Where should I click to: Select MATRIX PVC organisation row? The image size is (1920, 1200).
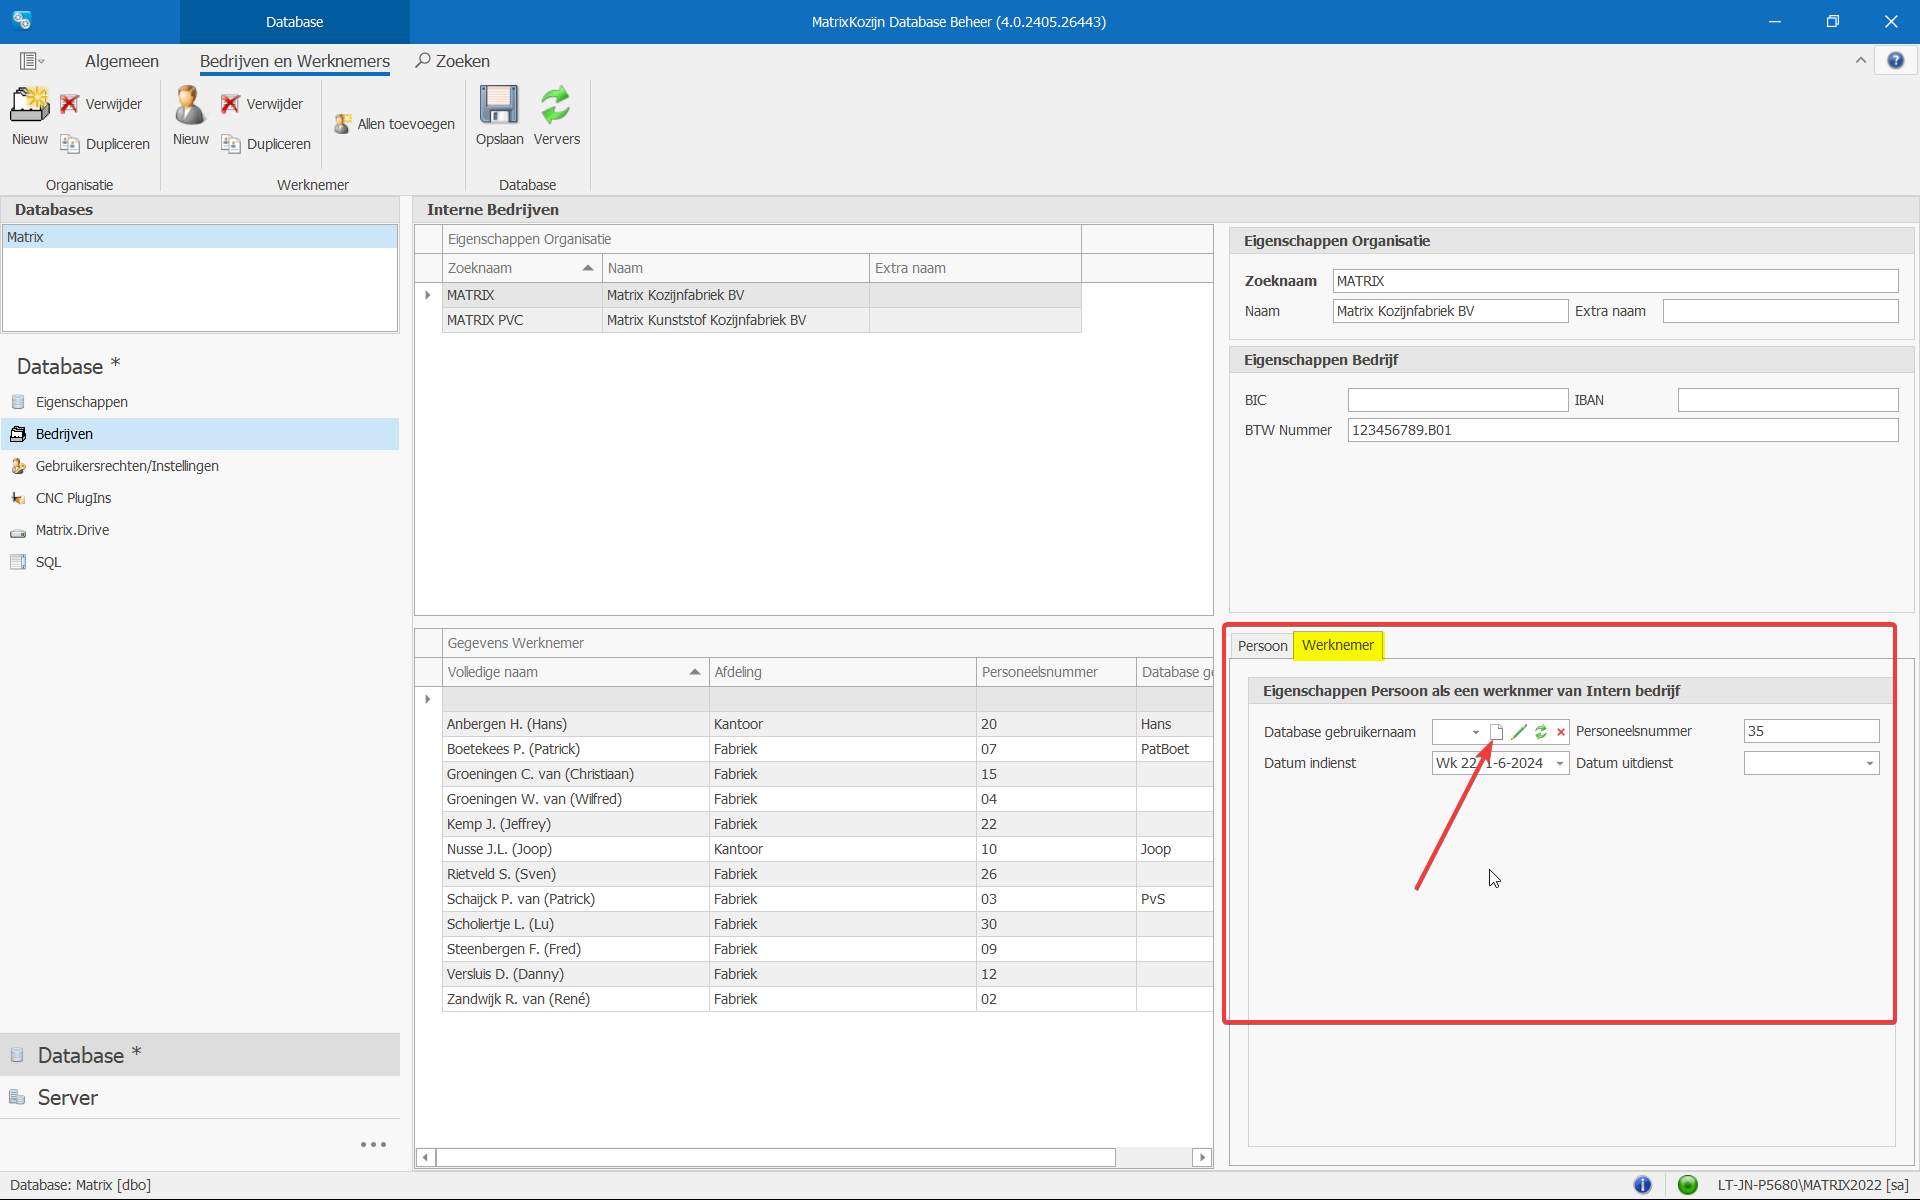point(761,320)
